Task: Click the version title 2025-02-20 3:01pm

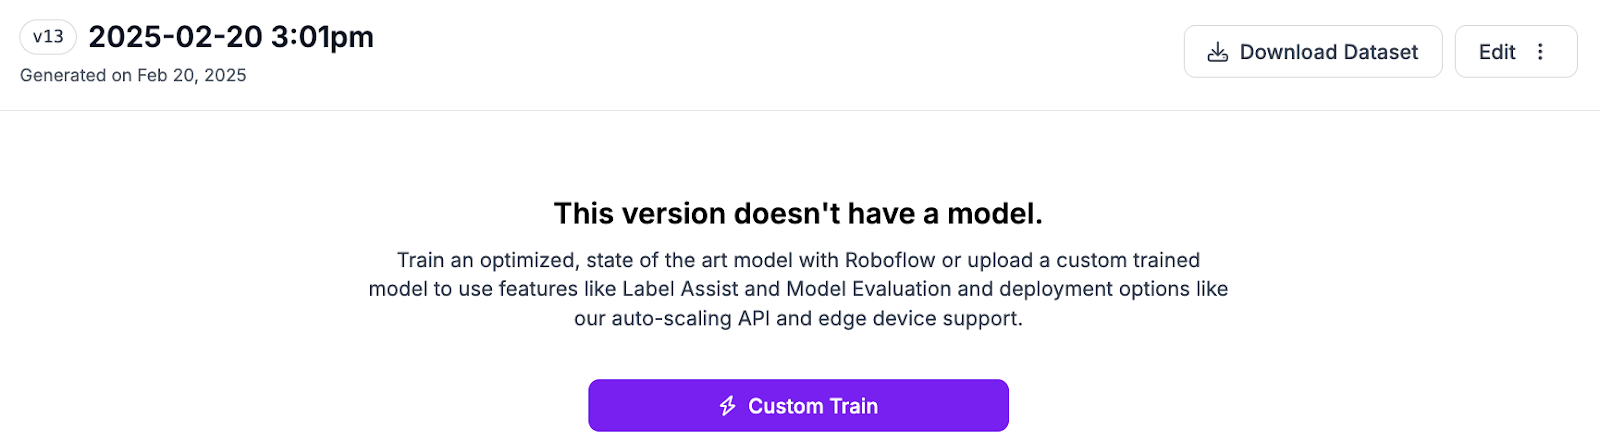Action: click(x=231, y=37)
